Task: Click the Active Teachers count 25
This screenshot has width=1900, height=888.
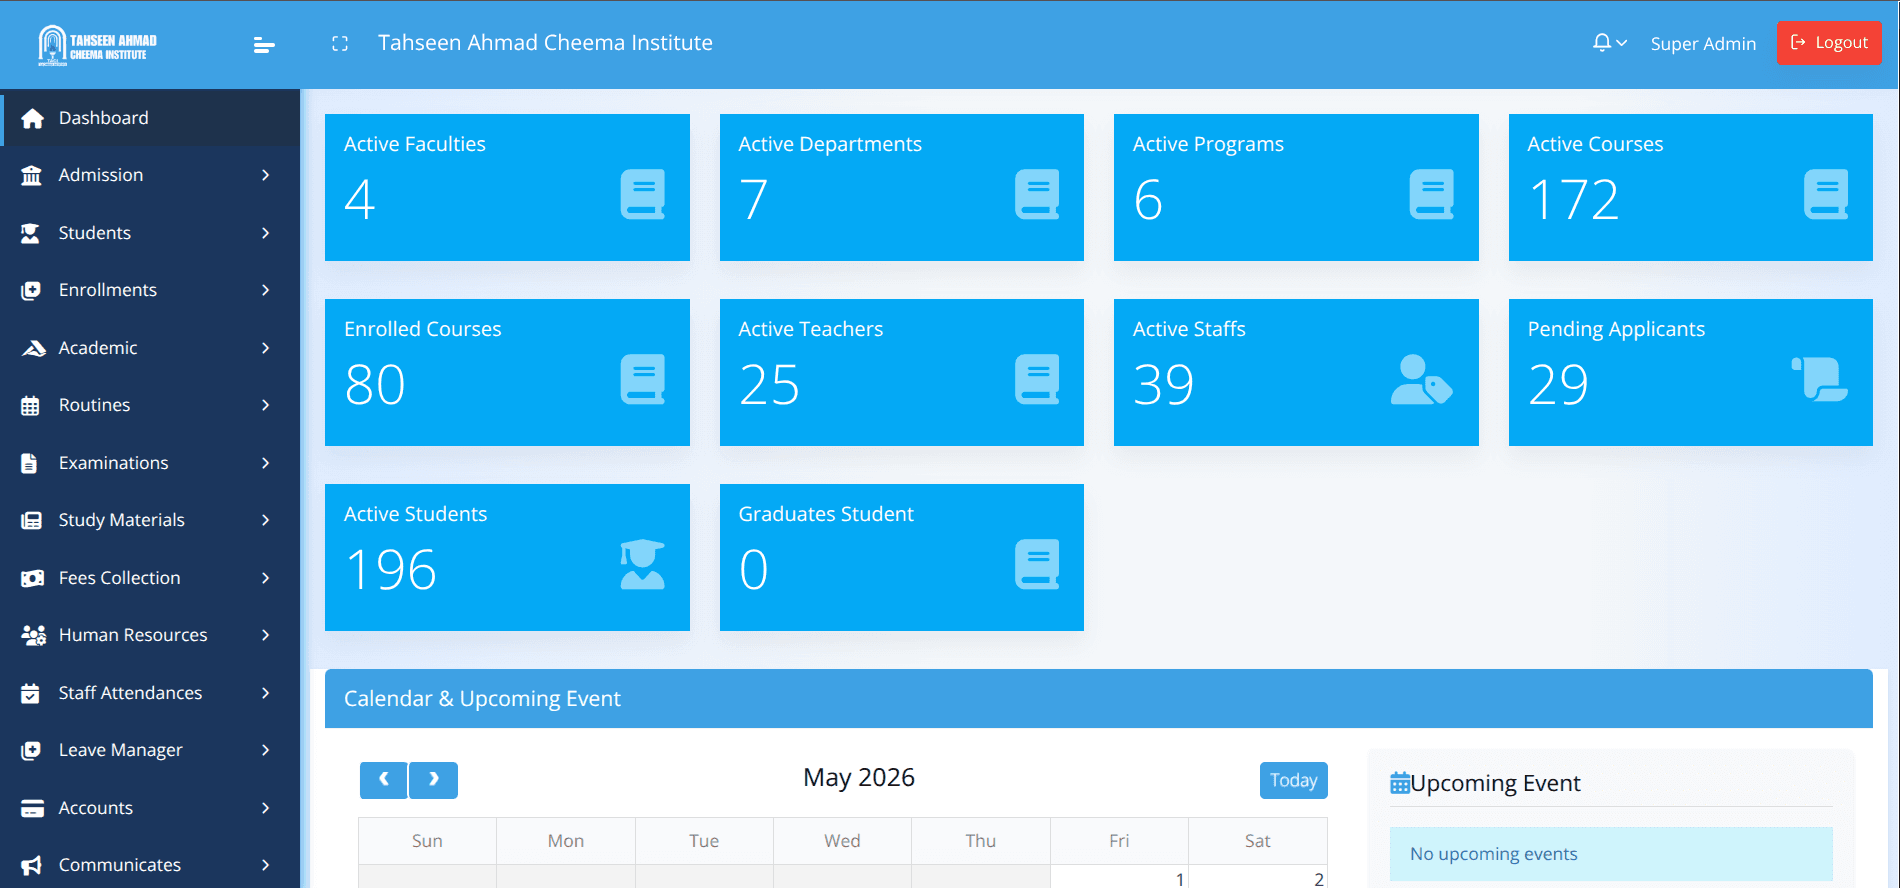Action: [x=769, y=384]
